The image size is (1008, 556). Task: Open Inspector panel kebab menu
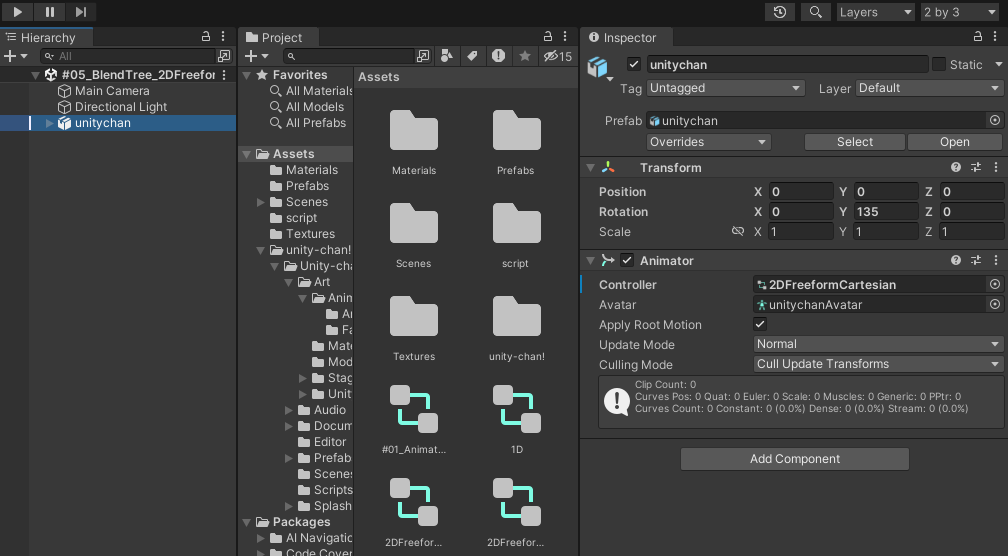[x=995, y=37]
